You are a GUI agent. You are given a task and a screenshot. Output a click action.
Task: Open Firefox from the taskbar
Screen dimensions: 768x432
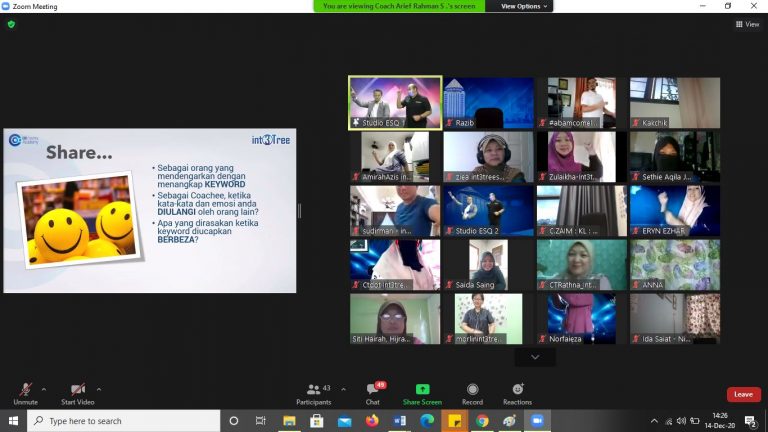[x=372, y=421]
